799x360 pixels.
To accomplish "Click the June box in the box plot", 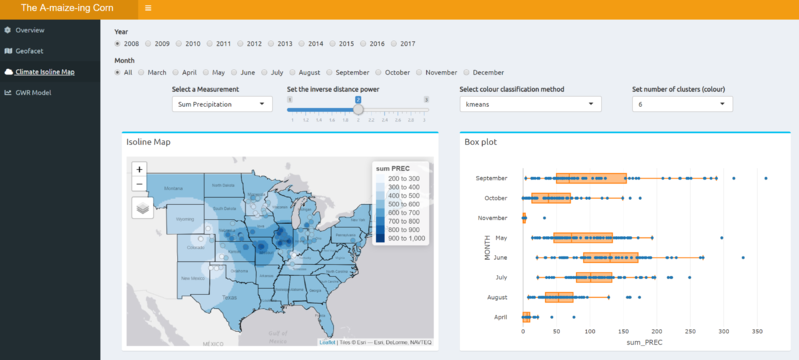I will click(x=610, y=258).
